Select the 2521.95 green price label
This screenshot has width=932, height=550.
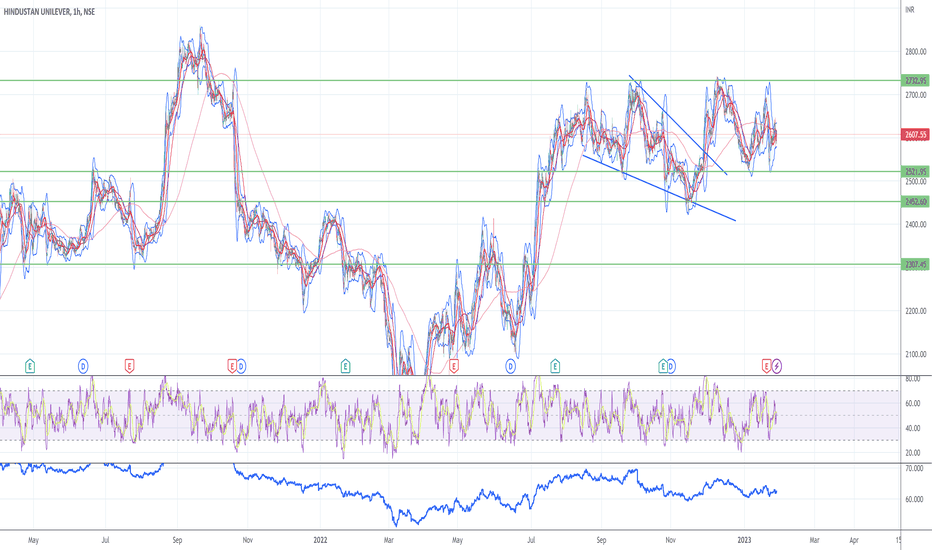tap(916, 172)
